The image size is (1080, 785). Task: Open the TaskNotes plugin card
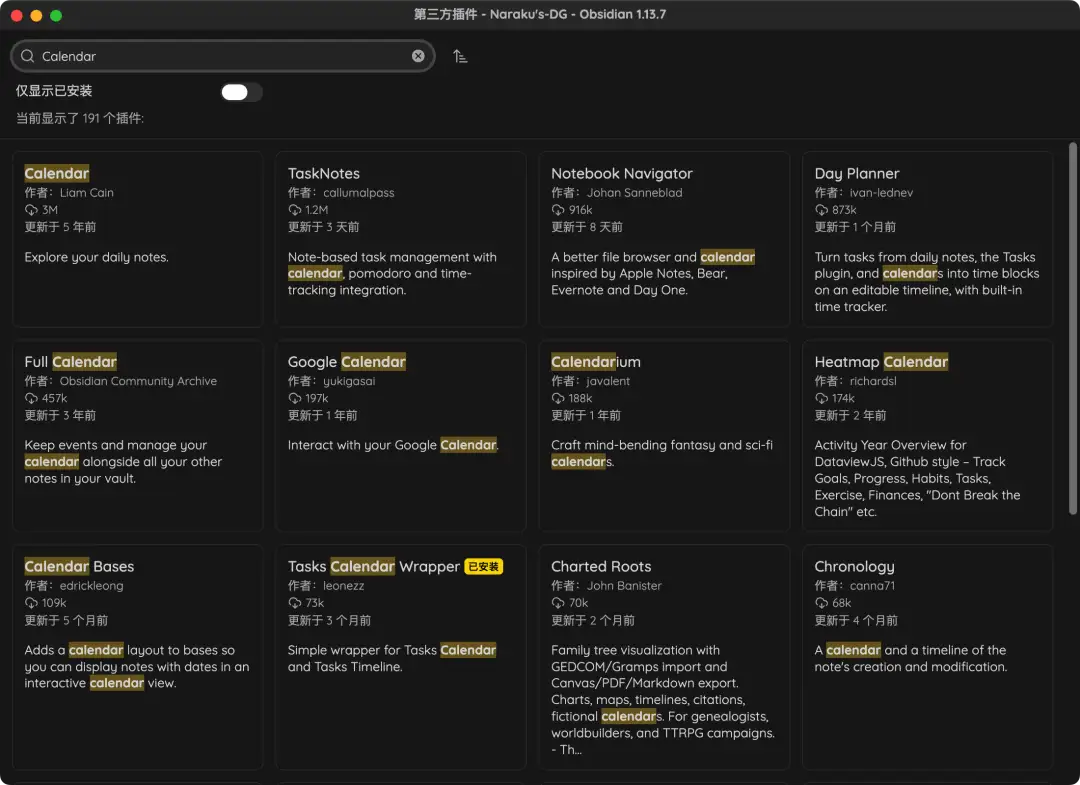401,239
